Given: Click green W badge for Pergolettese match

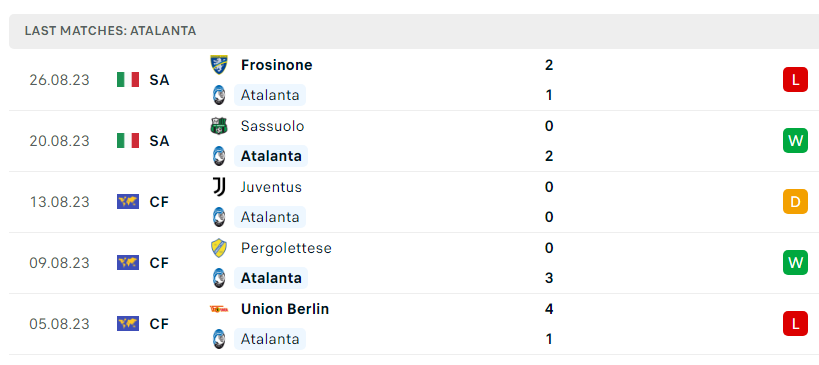Looking at the screenshot, I should [795, 263].
